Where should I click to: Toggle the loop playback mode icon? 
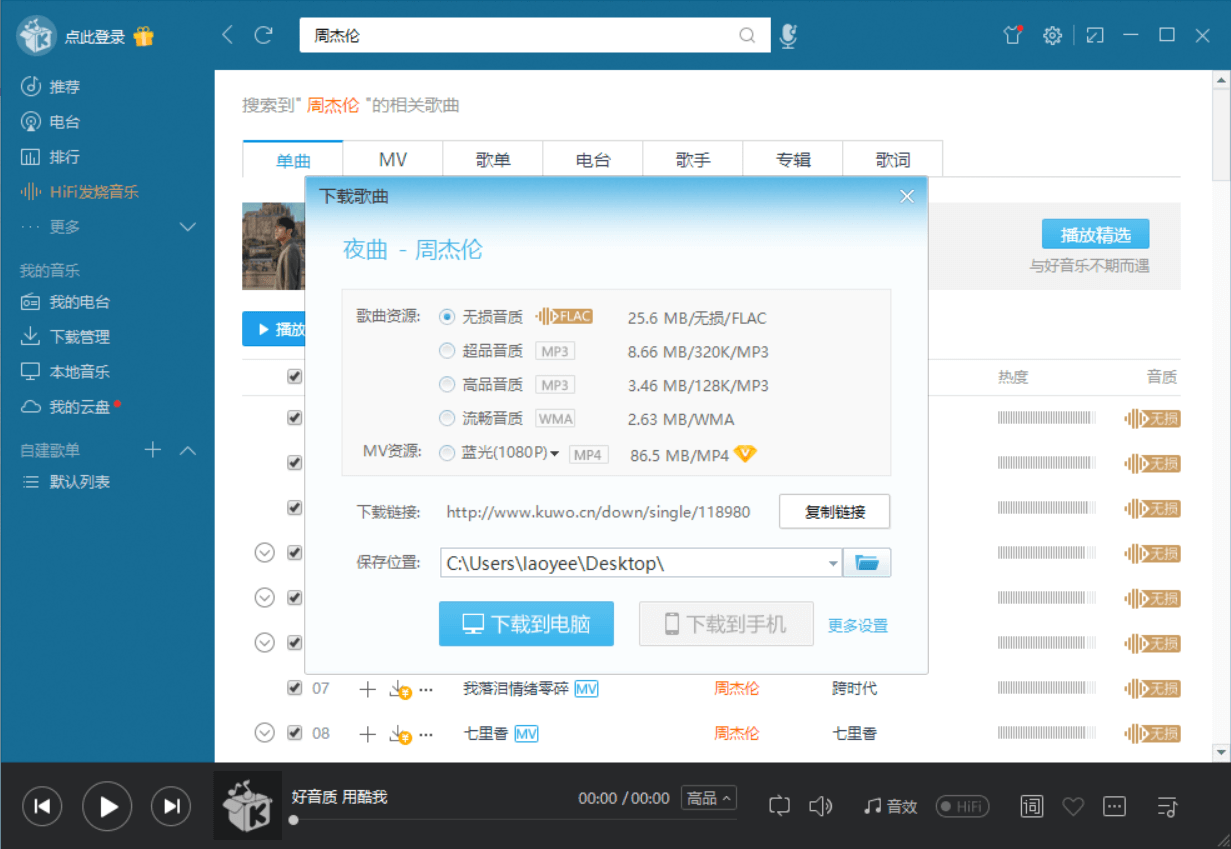pos(780,806)
